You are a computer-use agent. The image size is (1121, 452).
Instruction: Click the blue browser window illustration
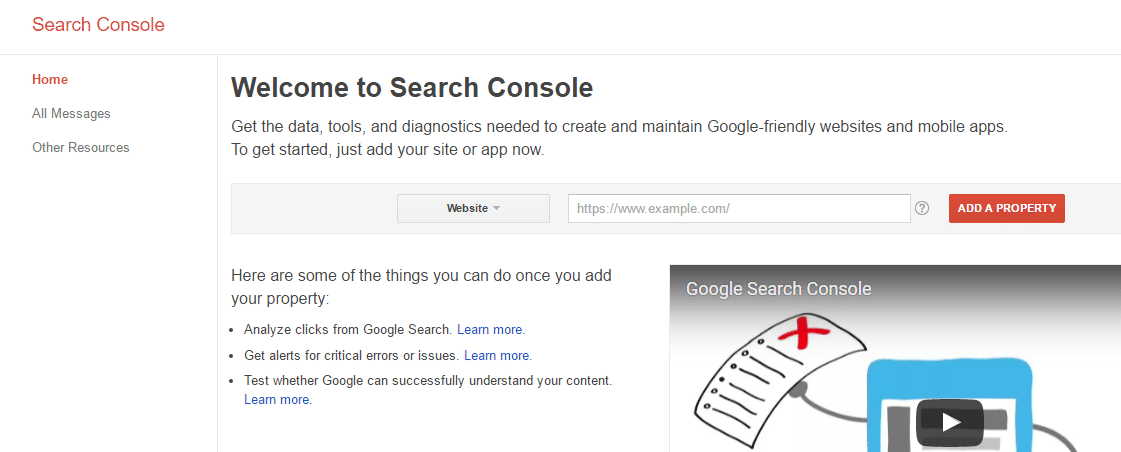[951, 405]
